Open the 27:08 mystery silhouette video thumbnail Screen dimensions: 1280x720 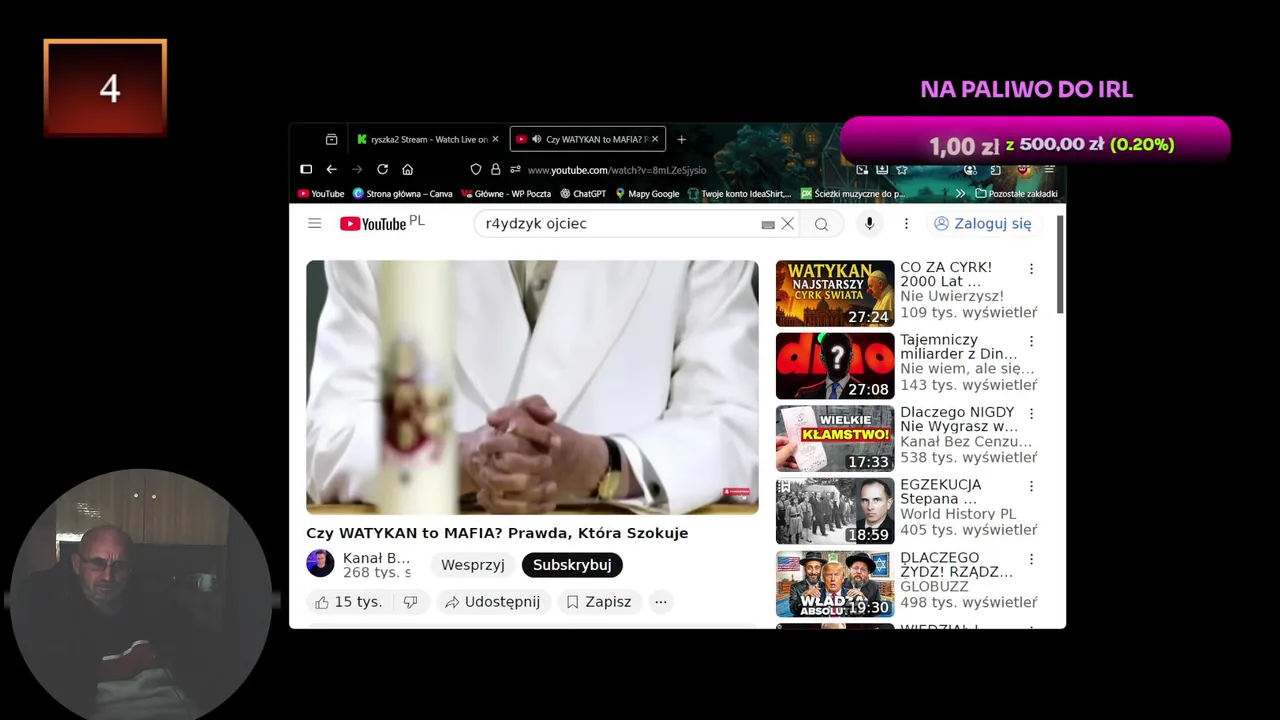pos(835,366)
